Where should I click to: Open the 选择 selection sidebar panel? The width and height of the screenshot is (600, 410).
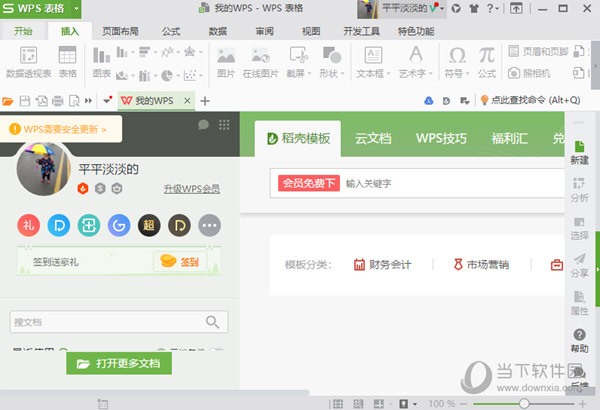(579, 228)
